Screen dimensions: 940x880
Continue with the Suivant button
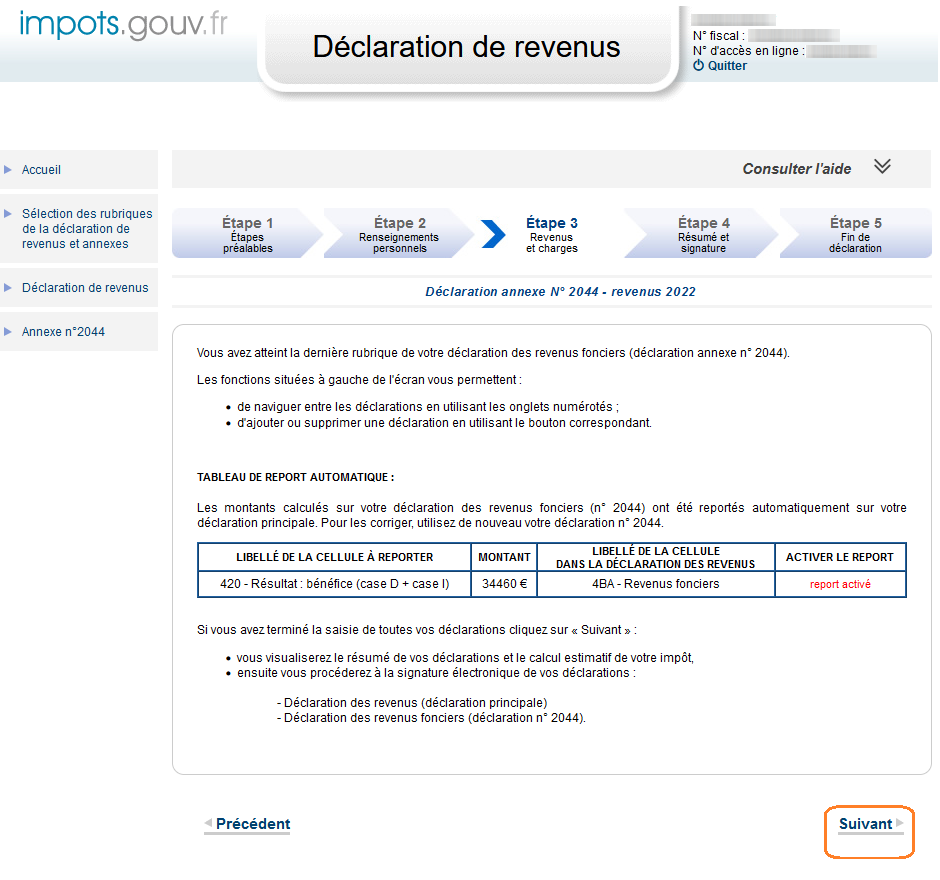click(x=865, y=824)
